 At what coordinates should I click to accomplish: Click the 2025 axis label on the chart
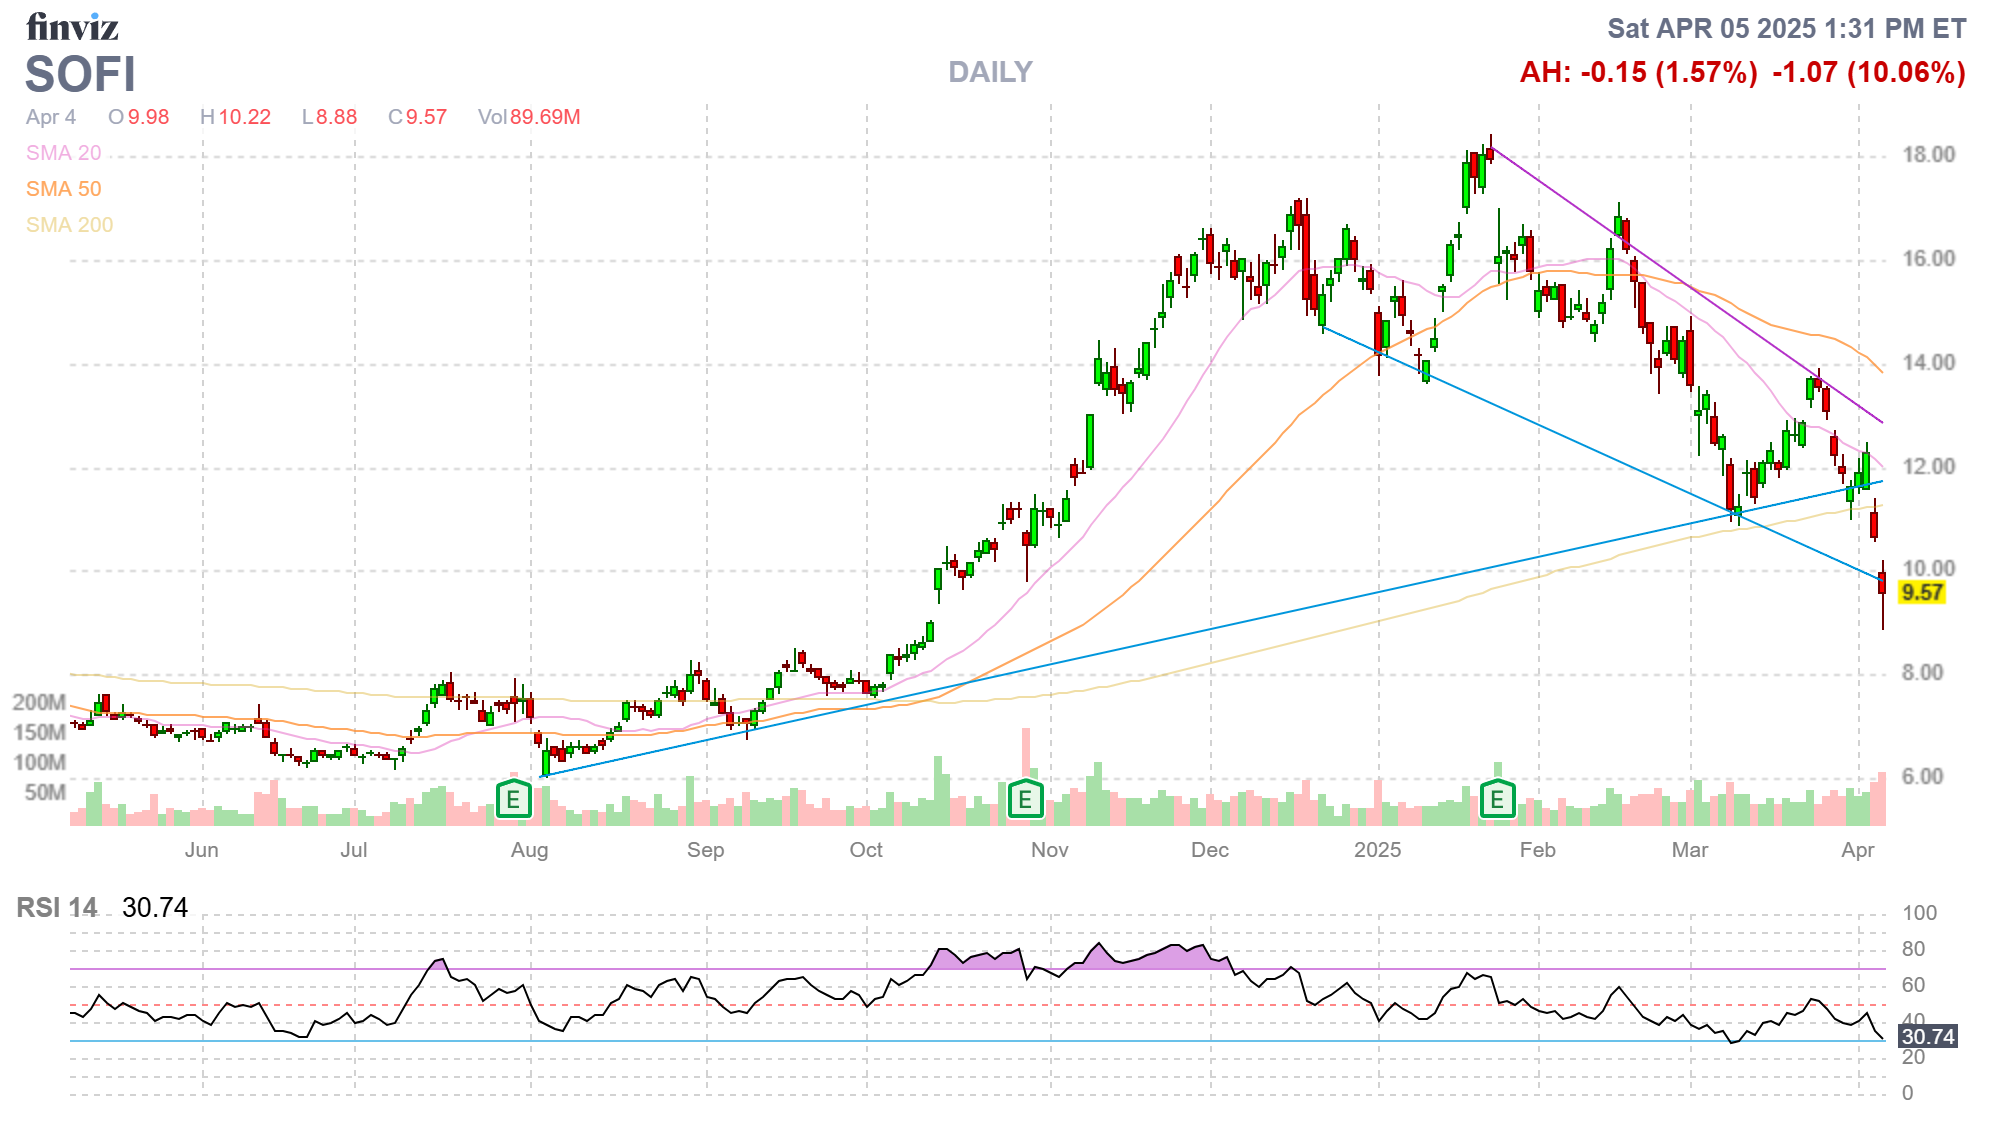[1378, 850]
